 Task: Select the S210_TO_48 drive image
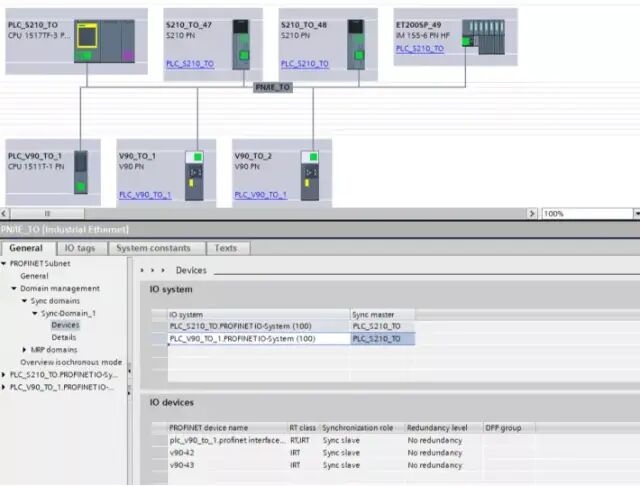click(x=356, y=44)
